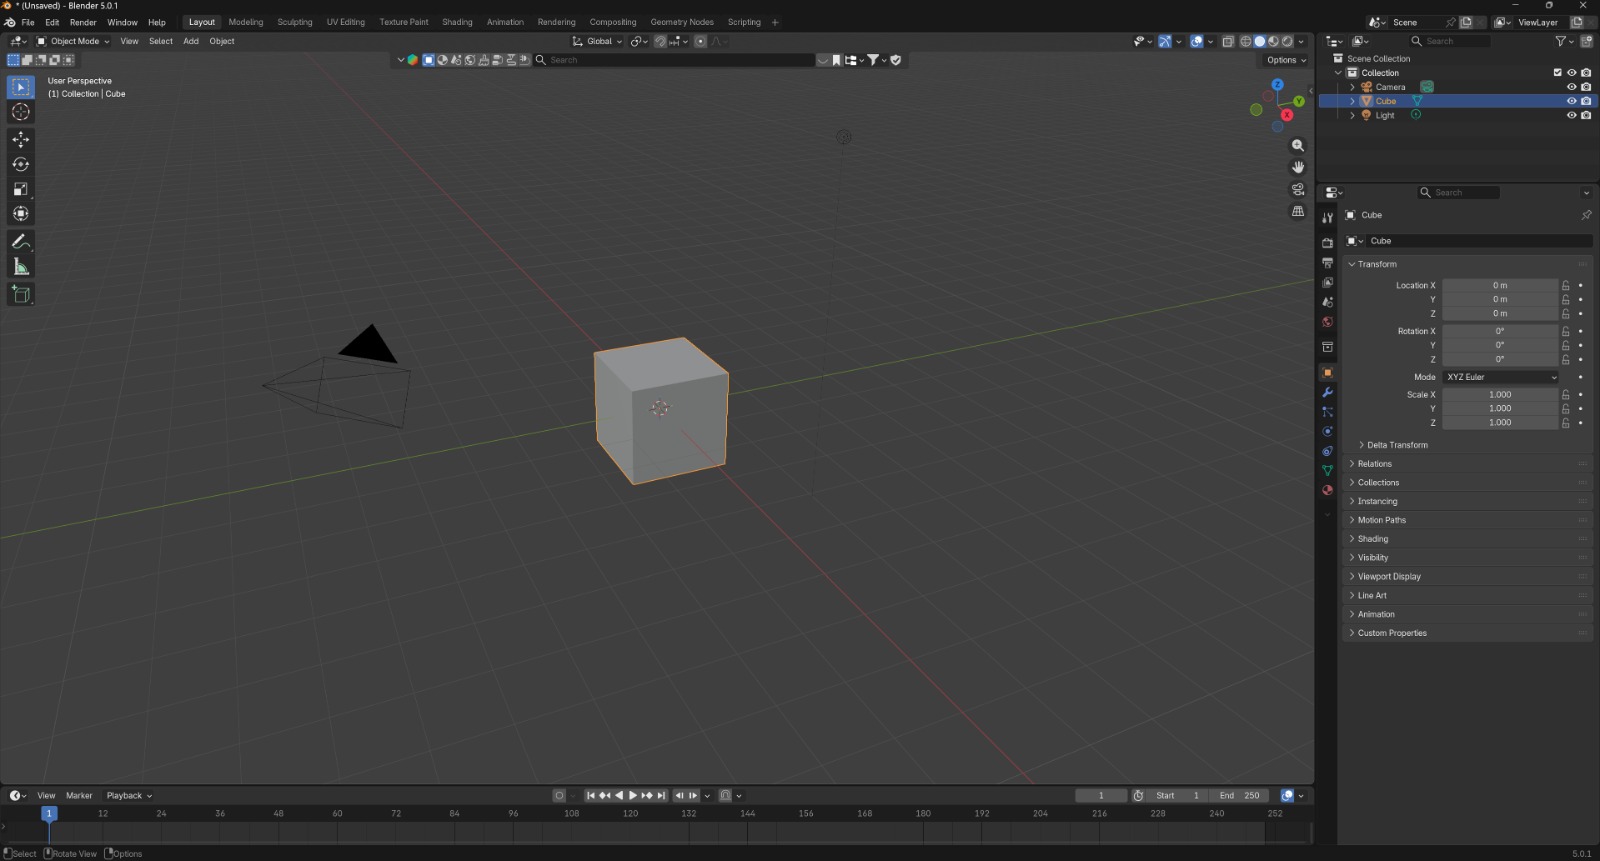Activate the Annotate pencil tool
1600x861 pixels.
(x=21, y=242)
